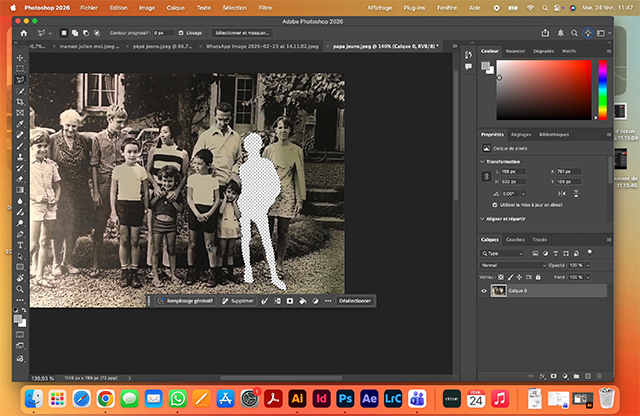This screenshot has height=416, width=640.
Task: Toggle lock position icon
Action: click(x=519, y=277)
